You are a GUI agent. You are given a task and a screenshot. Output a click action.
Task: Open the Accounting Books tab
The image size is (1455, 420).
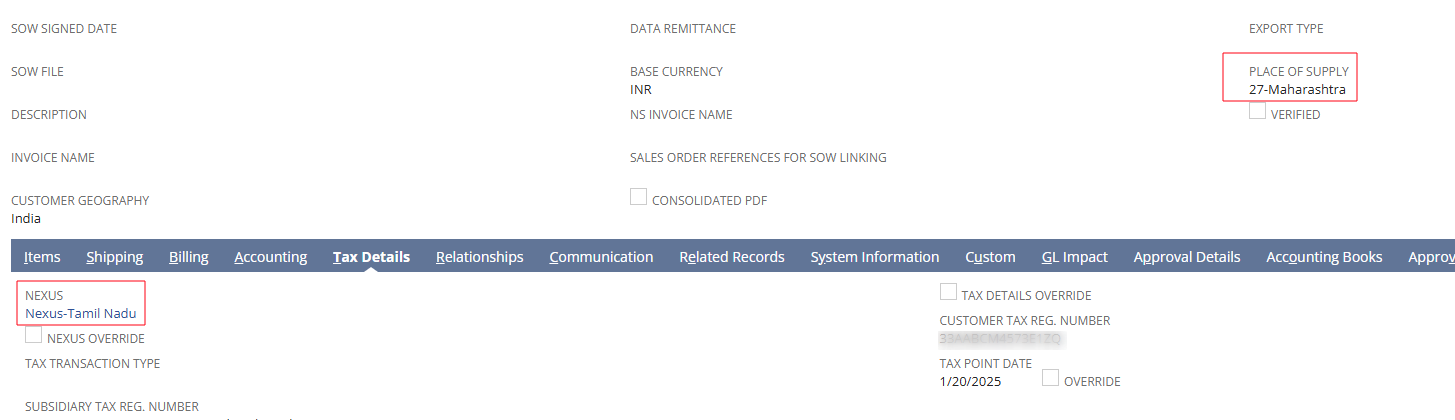pos(1324,257)
